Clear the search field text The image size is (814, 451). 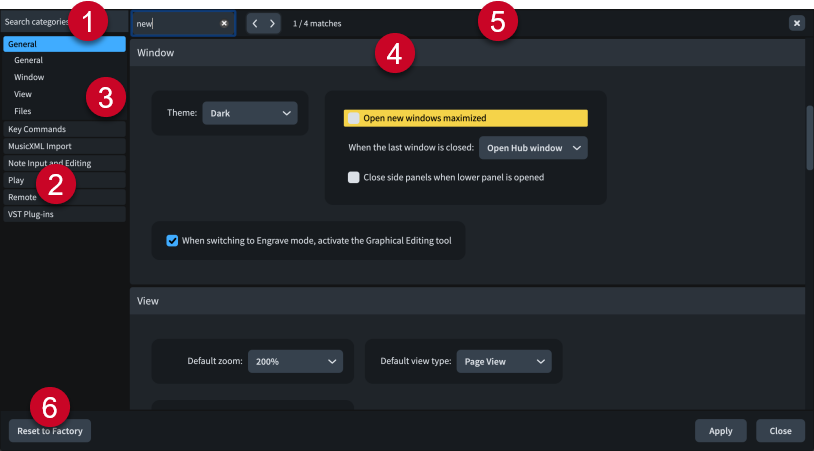[x=224, y=23]
